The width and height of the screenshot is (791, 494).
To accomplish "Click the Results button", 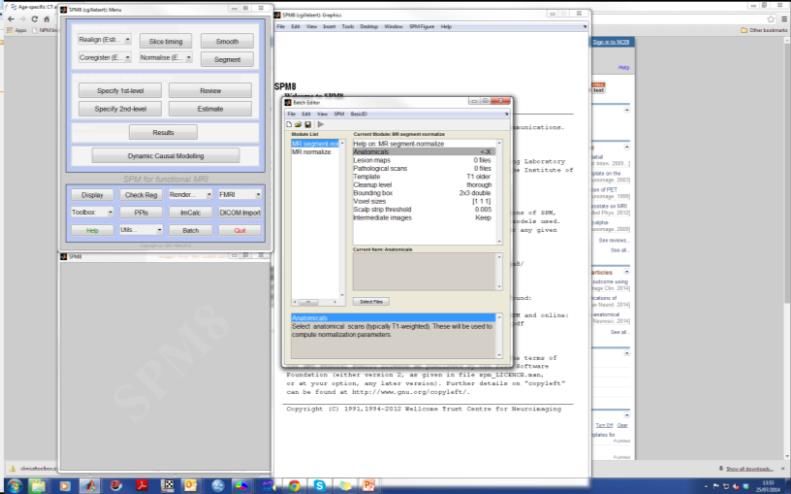I will (163, 133).
